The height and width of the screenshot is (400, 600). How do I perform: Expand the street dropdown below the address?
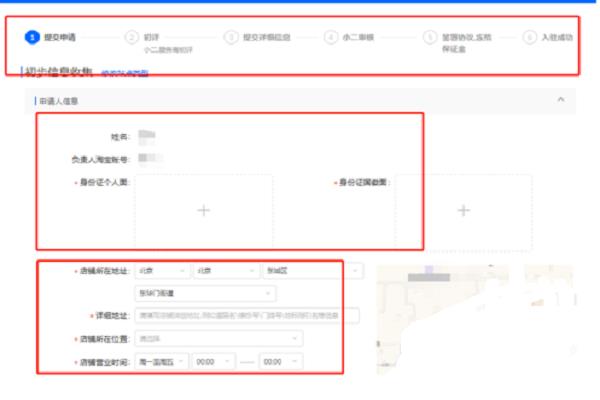coord(206,293)
